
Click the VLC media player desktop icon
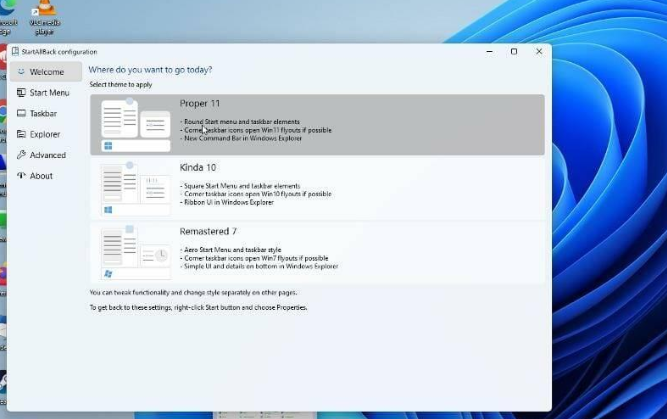point(45,17)
